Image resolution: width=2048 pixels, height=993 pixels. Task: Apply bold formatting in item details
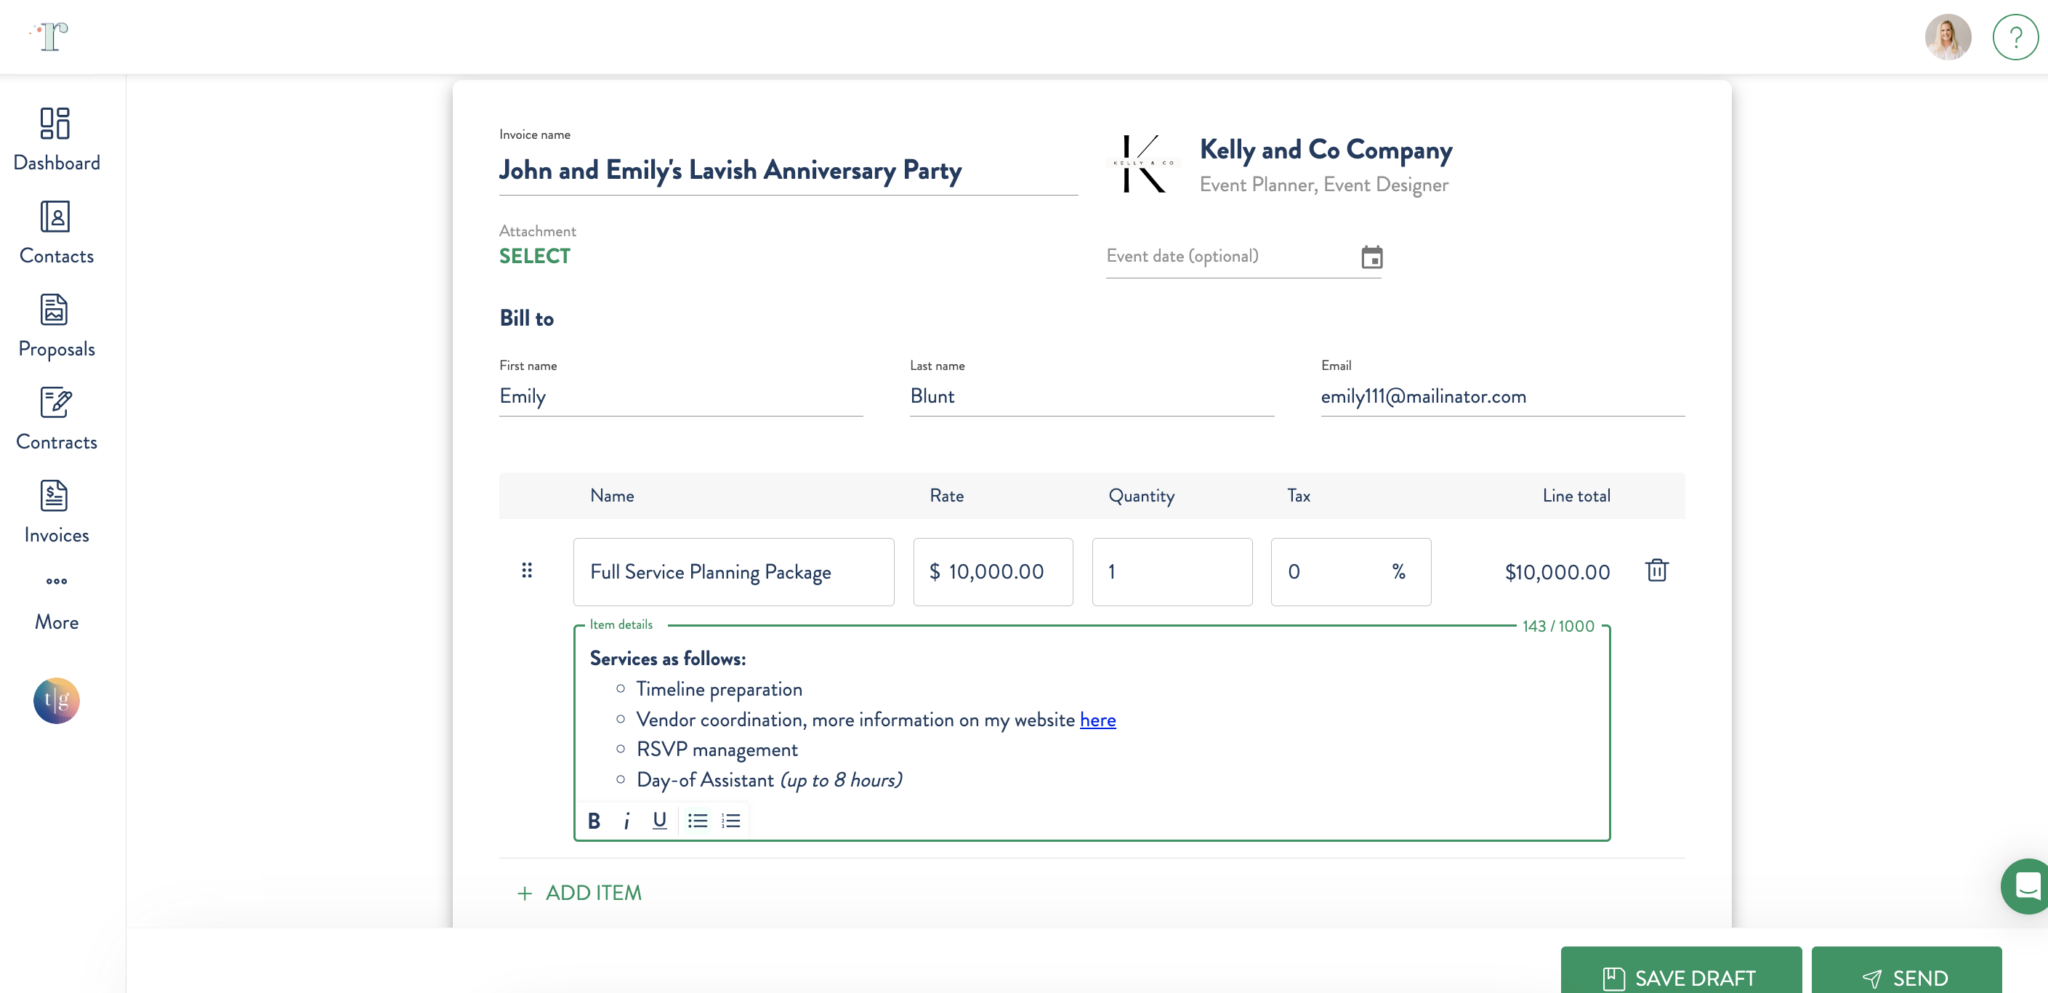point(593,820)
